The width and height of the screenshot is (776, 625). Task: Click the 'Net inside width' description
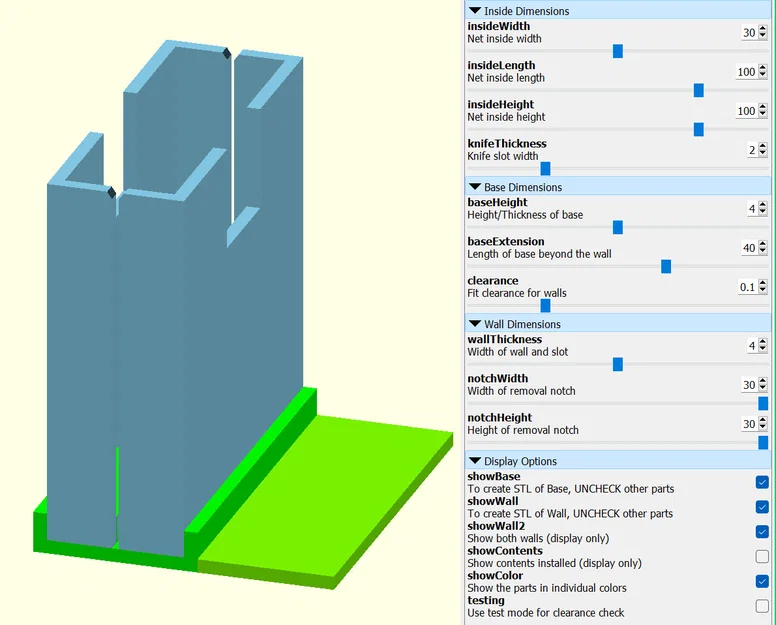[x=504, y=39]
